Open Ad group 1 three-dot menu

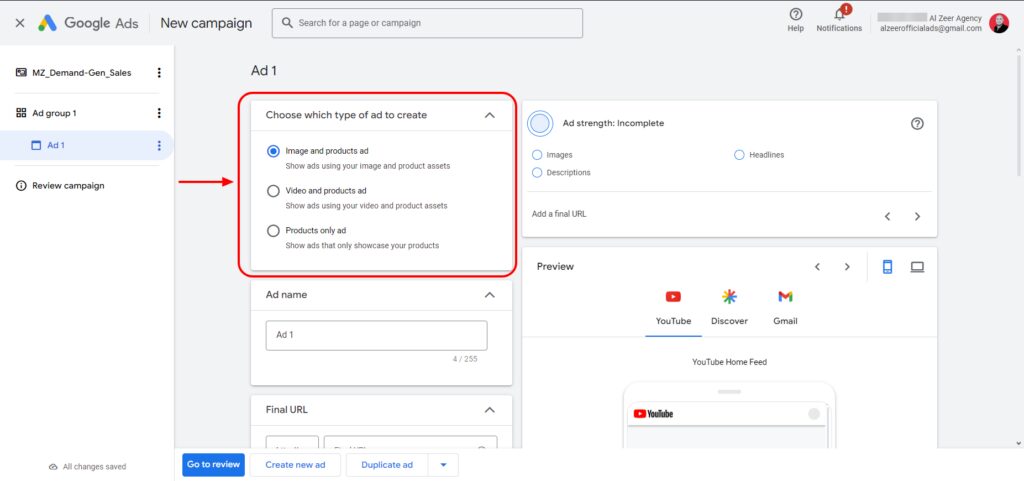point(159,113)
